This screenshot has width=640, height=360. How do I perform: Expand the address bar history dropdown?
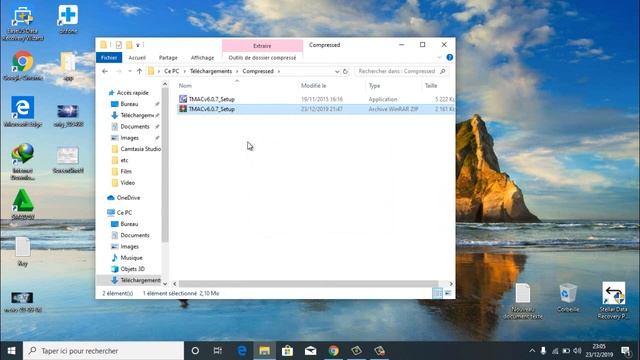point(337,71)
